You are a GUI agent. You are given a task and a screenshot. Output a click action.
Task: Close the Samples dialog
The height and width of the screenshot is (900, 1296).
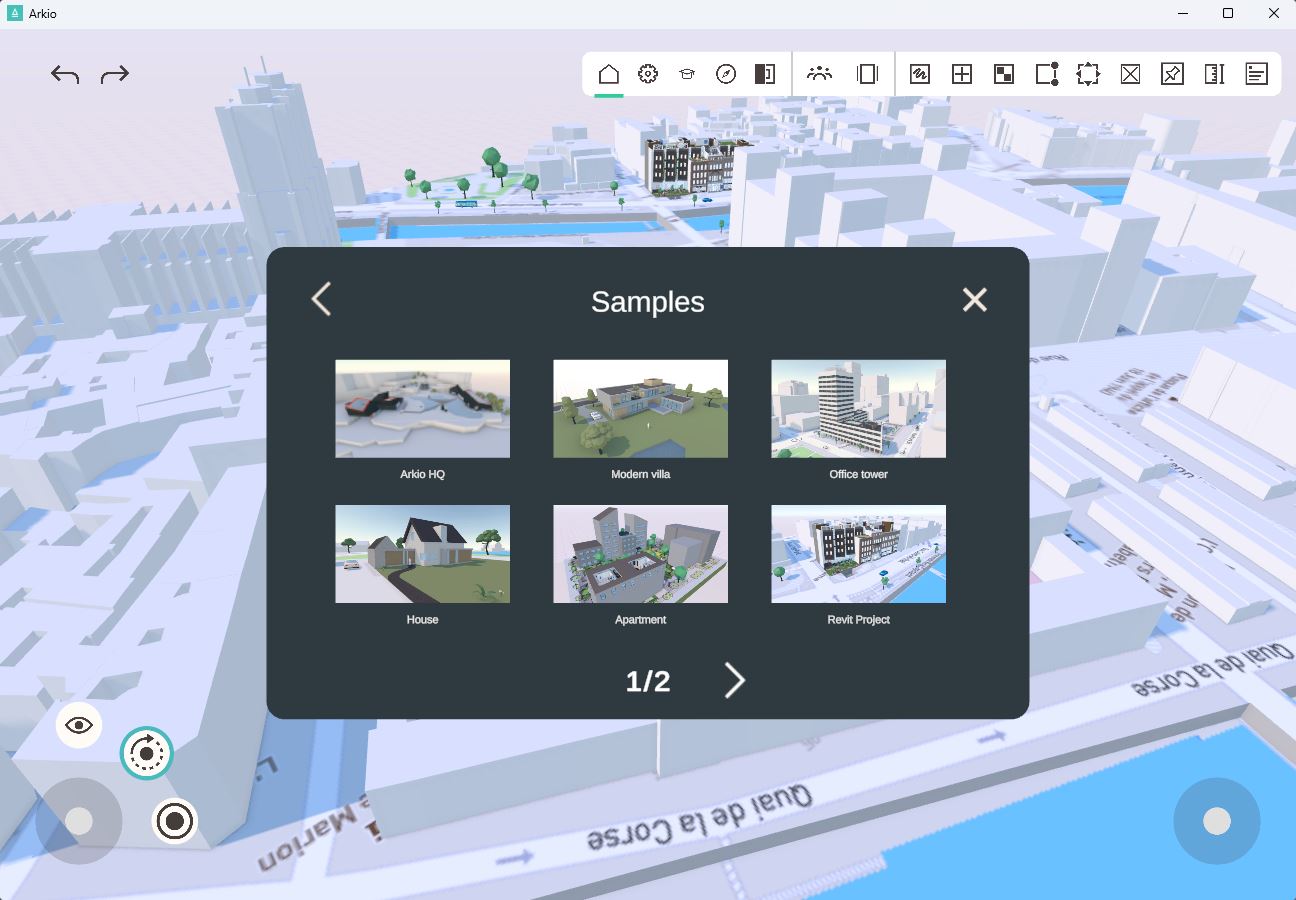click(x=975, y=300)
